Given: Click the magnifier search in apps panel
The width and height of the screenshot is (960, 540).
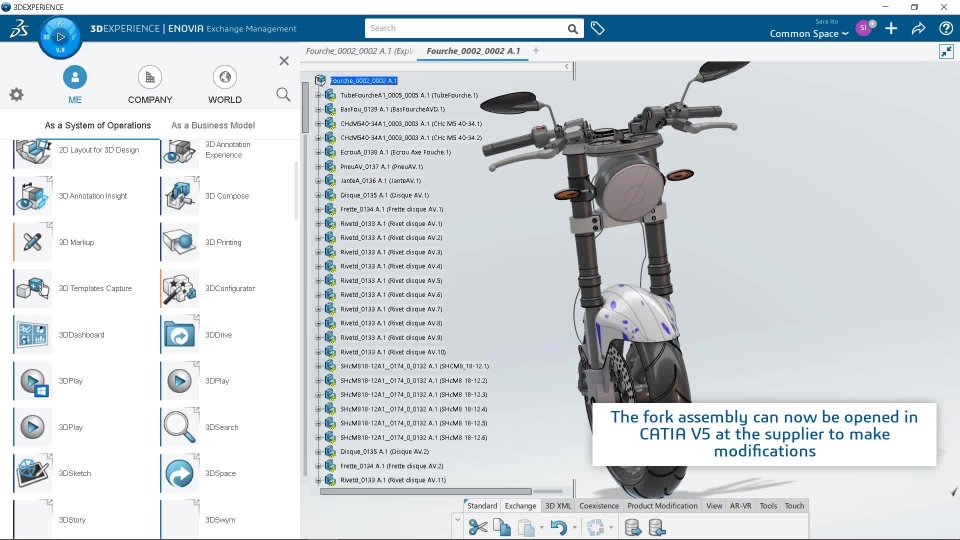Looking at the screenshot, I should click(283, 94).
